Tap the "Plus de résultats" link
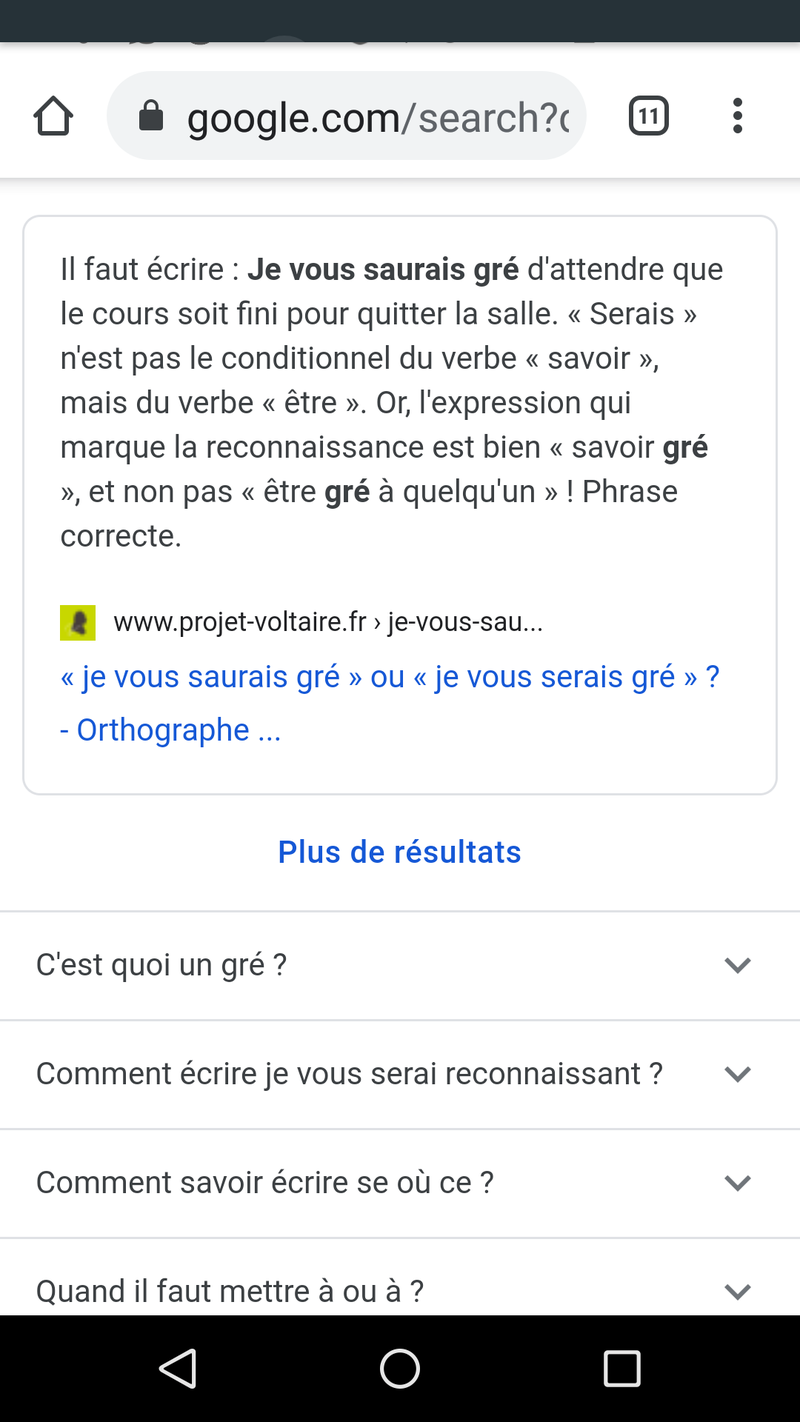Viewport: 800px width, 1422px height. tap(399, 852)
